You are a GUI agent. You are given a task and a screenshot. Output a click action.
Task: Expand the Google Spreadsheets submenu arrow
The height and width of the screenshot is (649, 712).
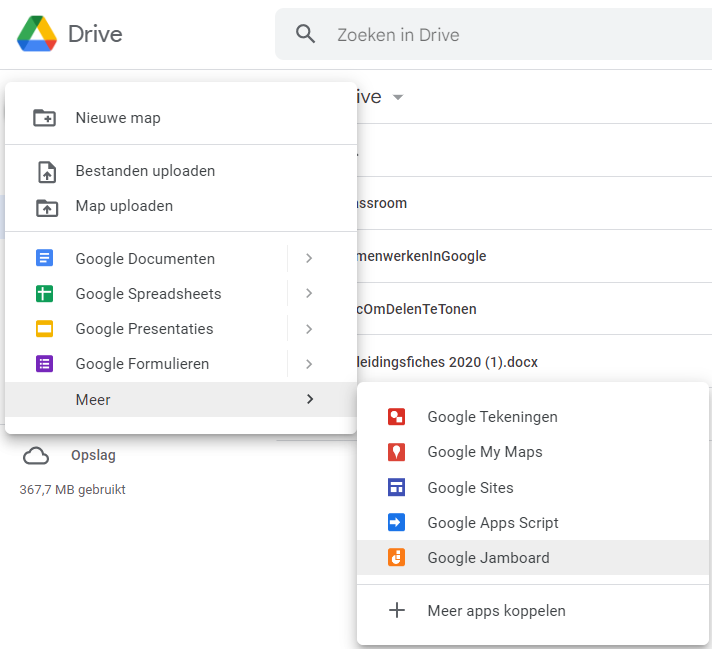pos(309,293)
